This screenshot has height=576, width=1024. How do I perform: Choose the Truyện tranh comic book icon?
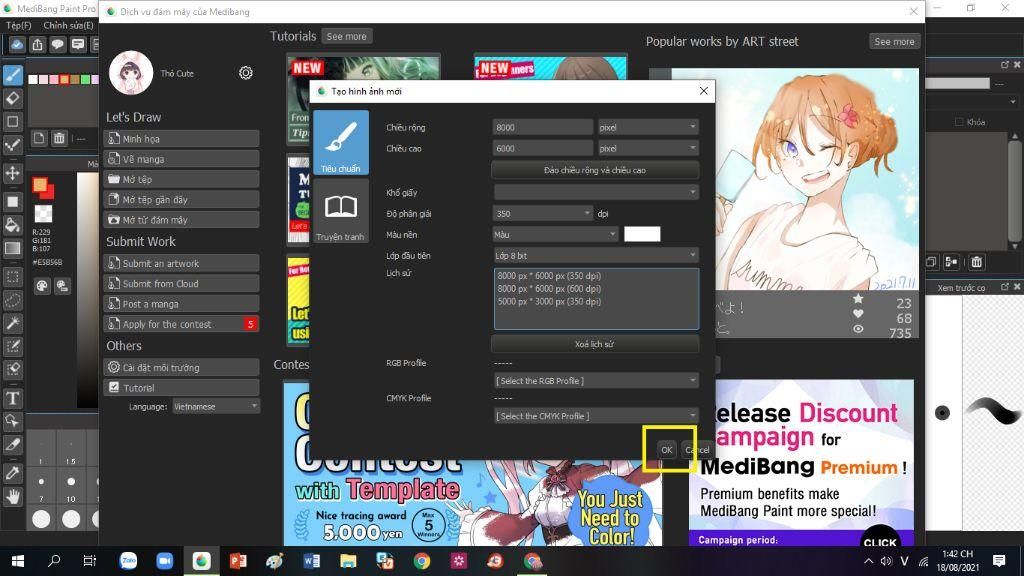[x=341, y=212]
